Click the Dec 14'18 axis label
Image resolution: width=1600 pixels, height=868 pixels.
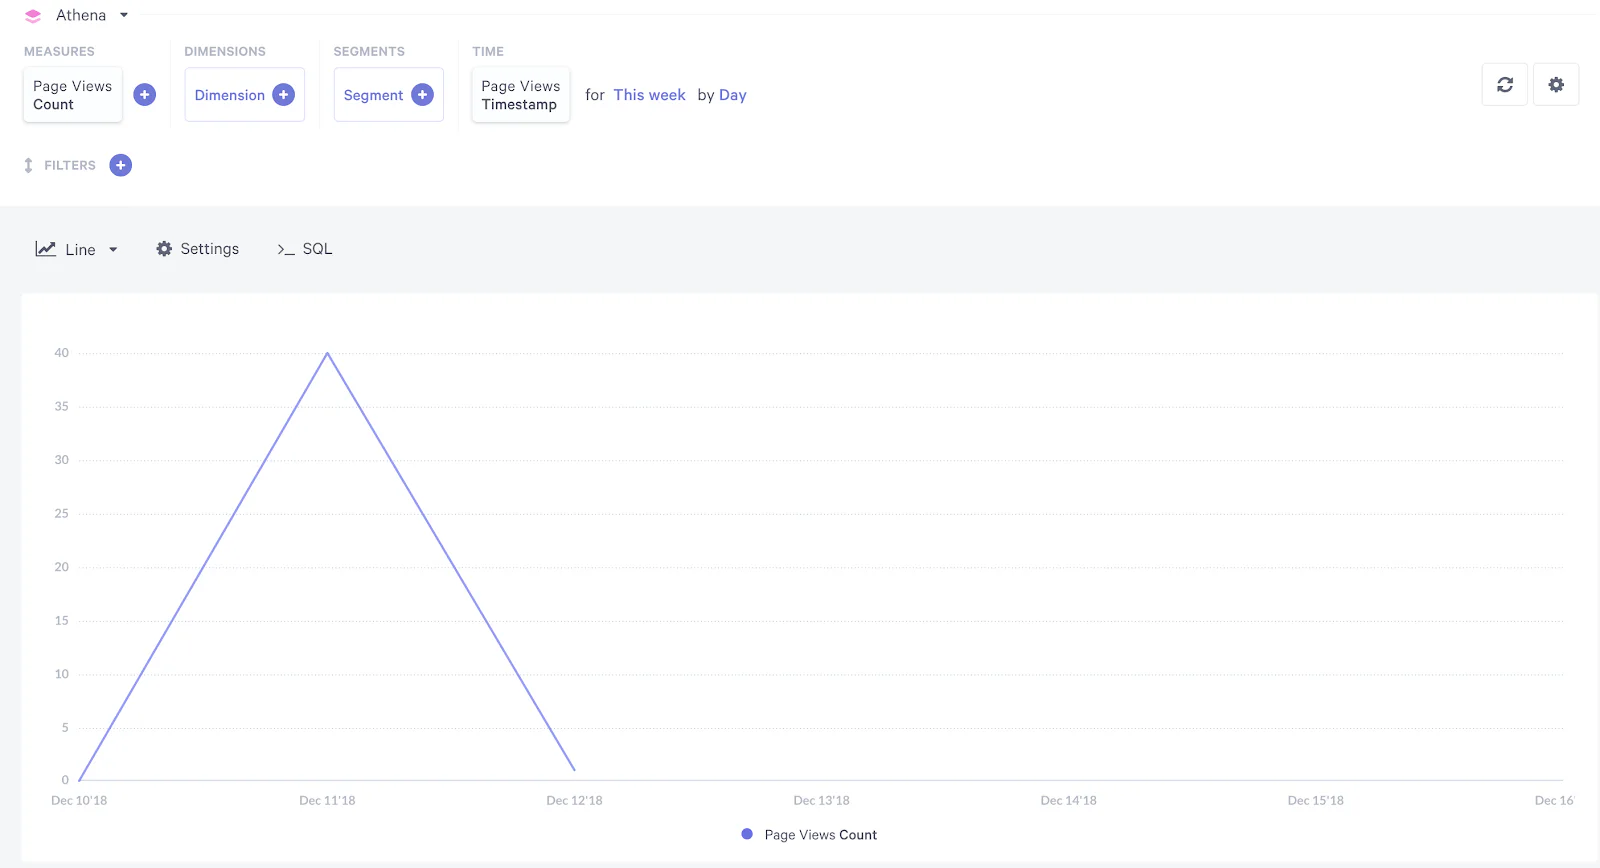(x=1068, y=801)
